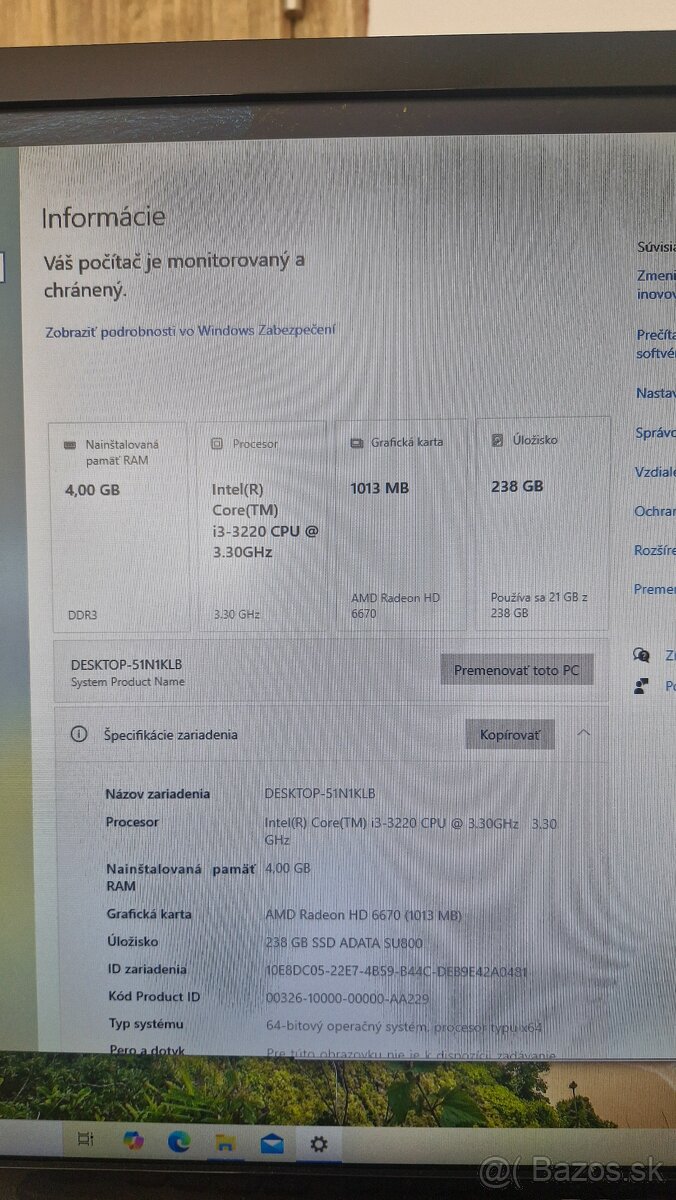Click Premenovať toto PC button
676x1200 pixels.
click(517, 670)
